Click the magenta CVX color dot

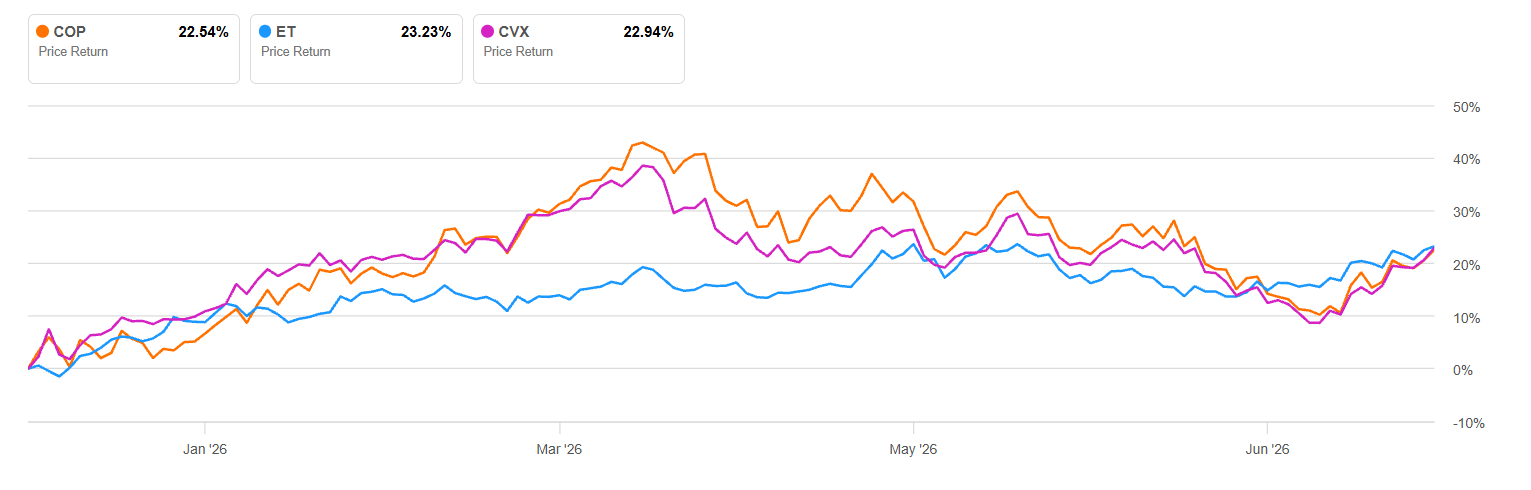488,32
